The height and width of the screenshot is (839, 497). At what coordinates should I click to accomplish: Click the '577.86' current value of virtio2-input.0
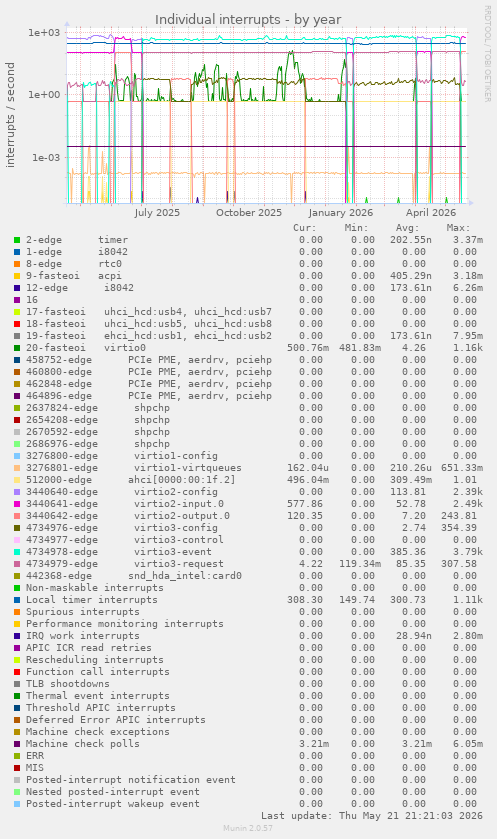[x=305, y=504]
